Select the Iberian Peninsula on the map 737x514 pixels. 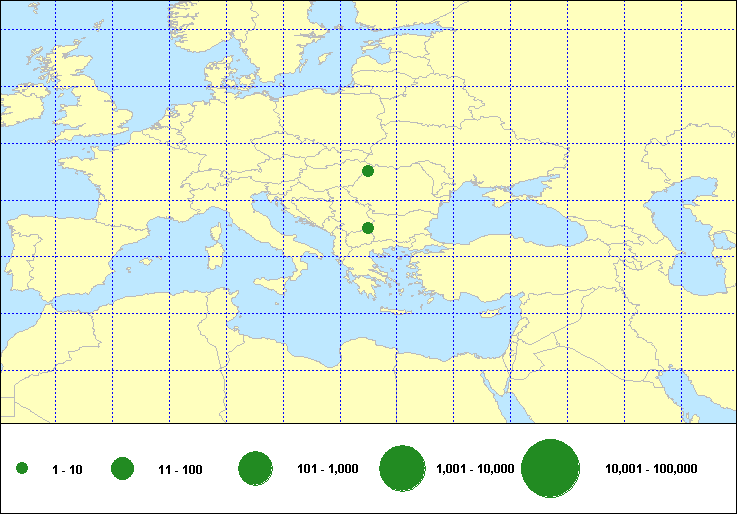50,250
